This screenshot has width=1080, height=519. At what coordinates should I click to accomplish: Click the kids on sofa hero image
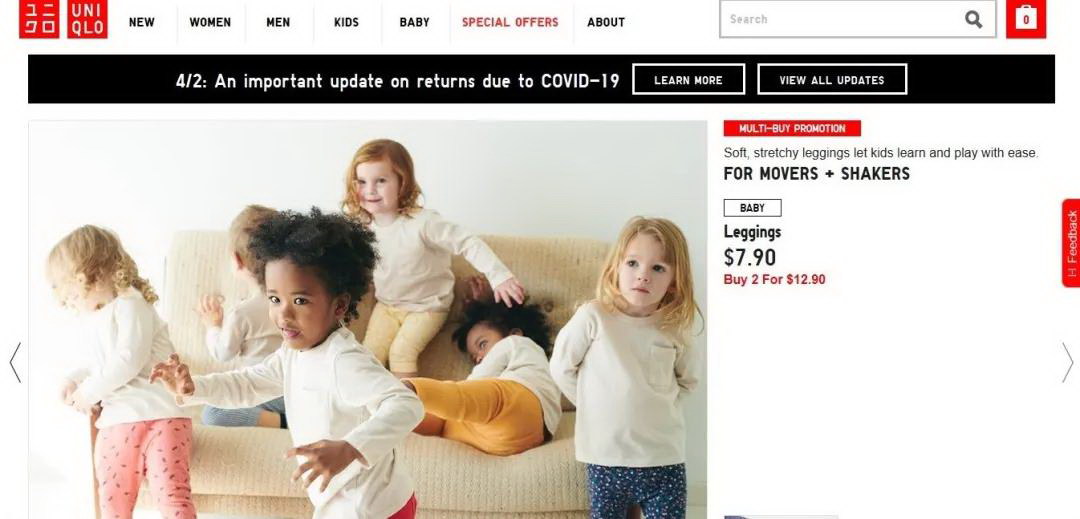click(x=368, y=319)
